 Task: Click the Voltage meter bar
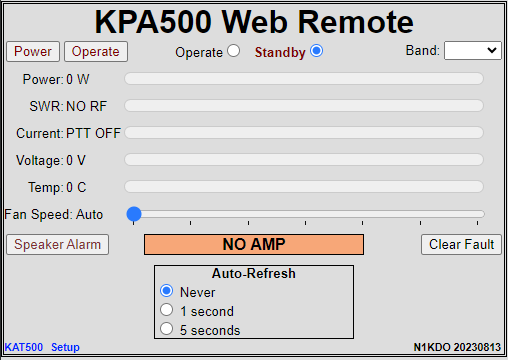304,160
